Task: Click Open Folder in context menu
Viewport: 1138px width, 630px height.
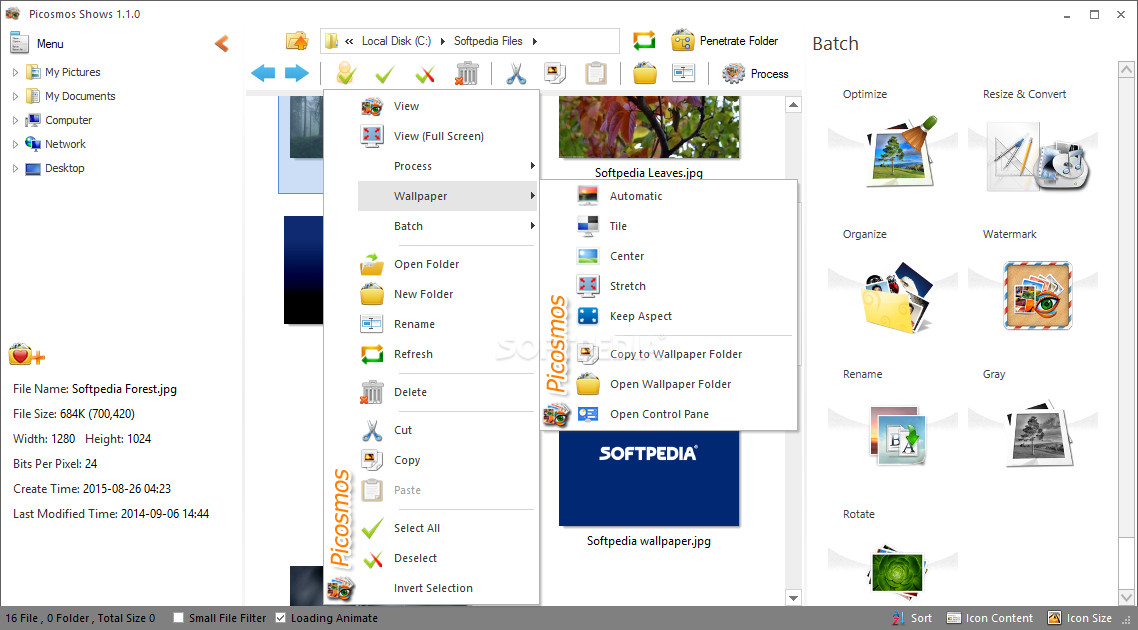Action: (448, 264)
